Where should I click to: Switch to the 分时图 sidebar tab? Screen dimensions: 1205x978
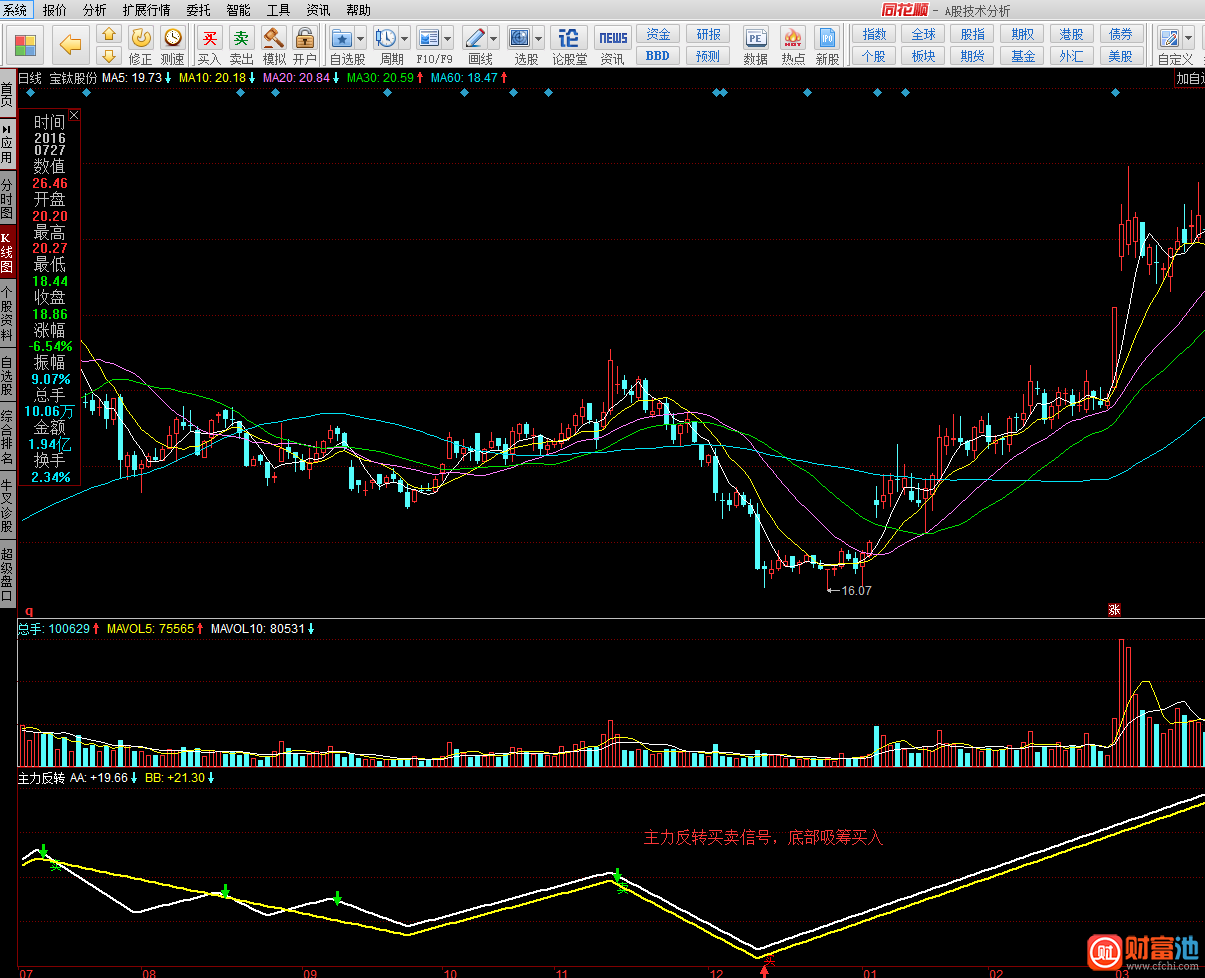click(x=7, y=199)
